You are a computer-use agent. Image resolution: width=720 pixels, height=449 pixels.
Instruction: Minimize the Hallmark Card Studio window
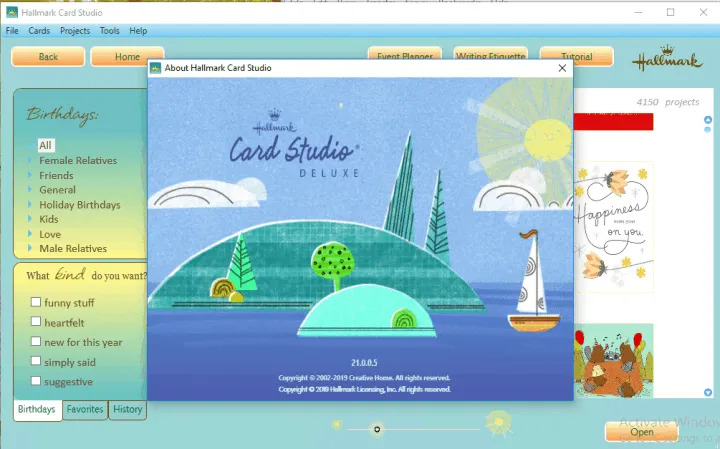click(638, 12)
